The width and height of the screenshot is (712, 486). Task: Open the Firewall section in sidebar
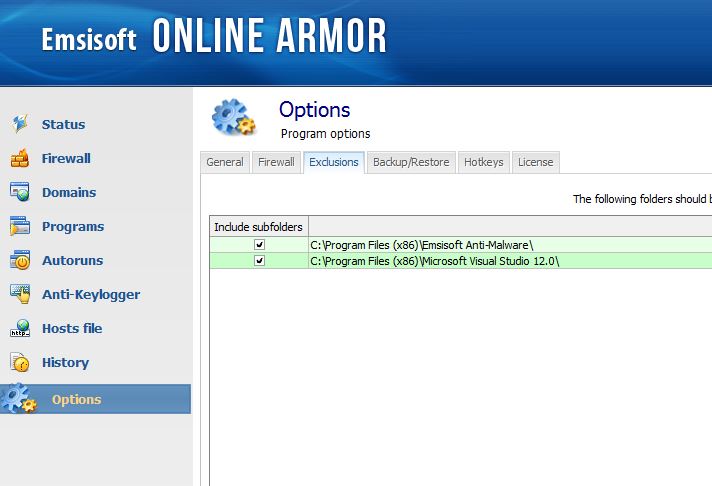[66, 159]
